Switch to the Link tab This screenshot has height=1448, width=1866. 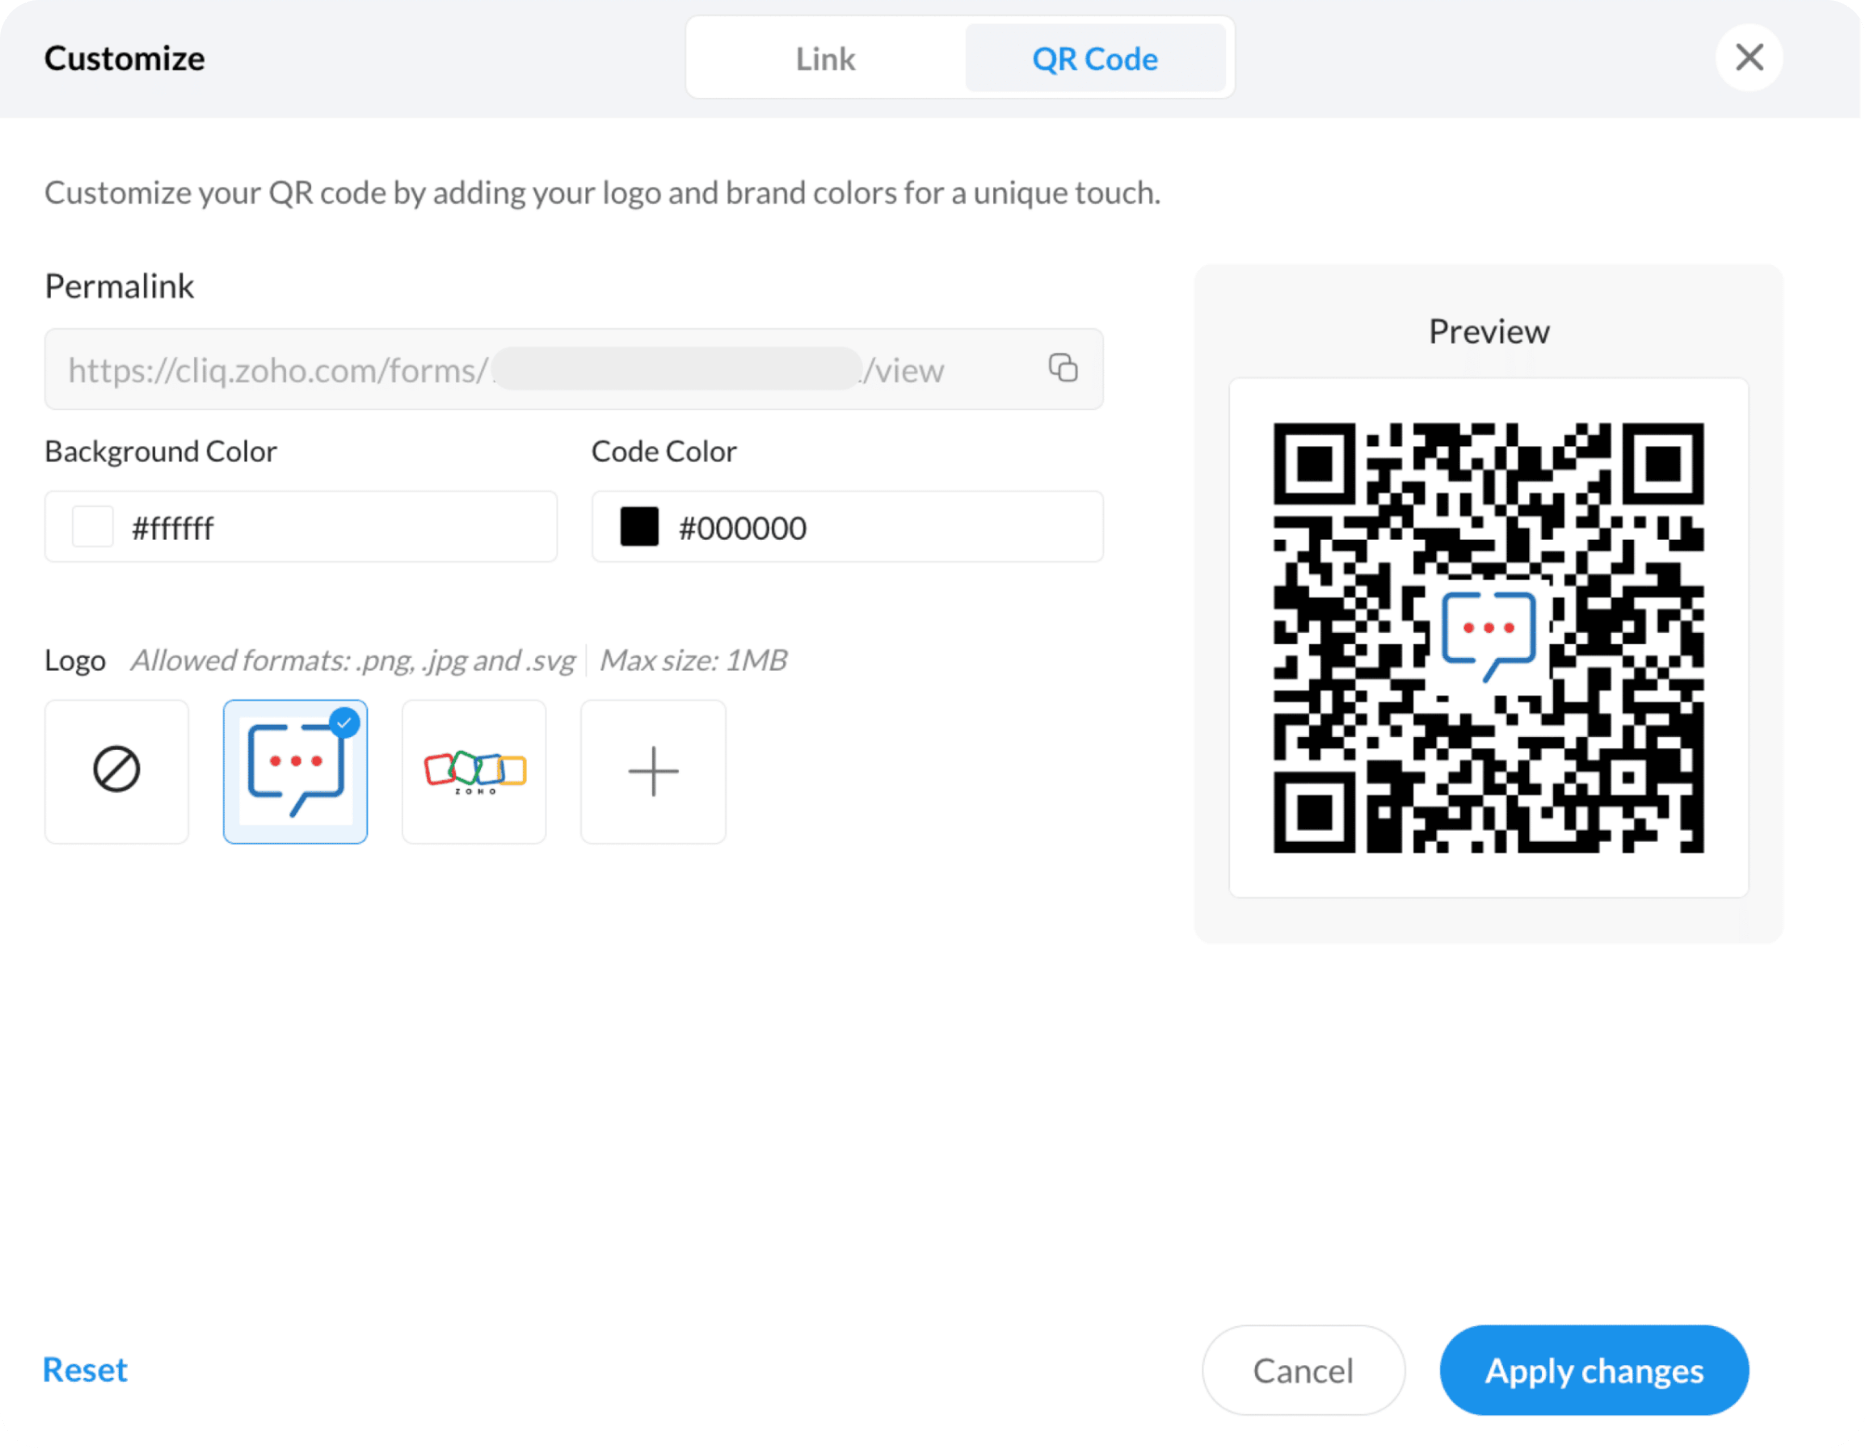(x=826, y=58)
